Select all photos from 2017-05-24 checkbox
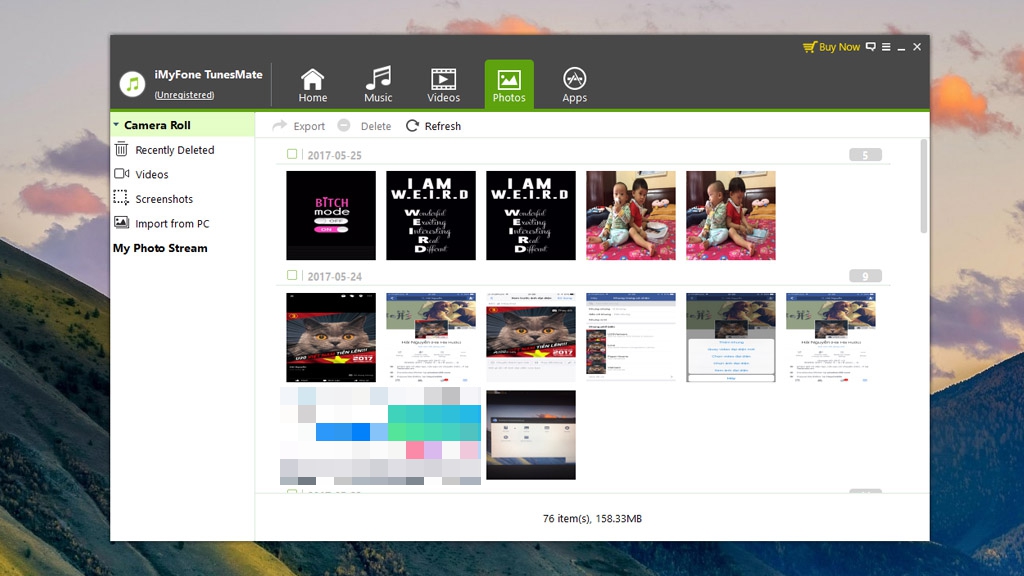 coord(292,275)
